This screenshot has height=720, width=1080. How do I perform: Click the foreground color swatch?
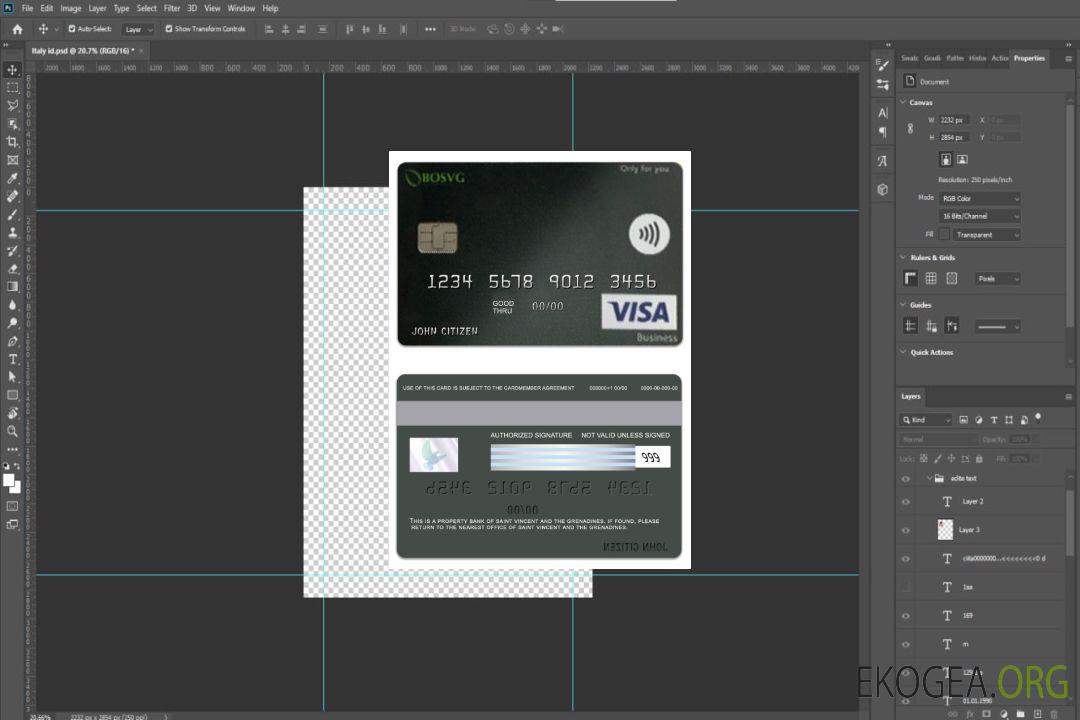[9, 480]
